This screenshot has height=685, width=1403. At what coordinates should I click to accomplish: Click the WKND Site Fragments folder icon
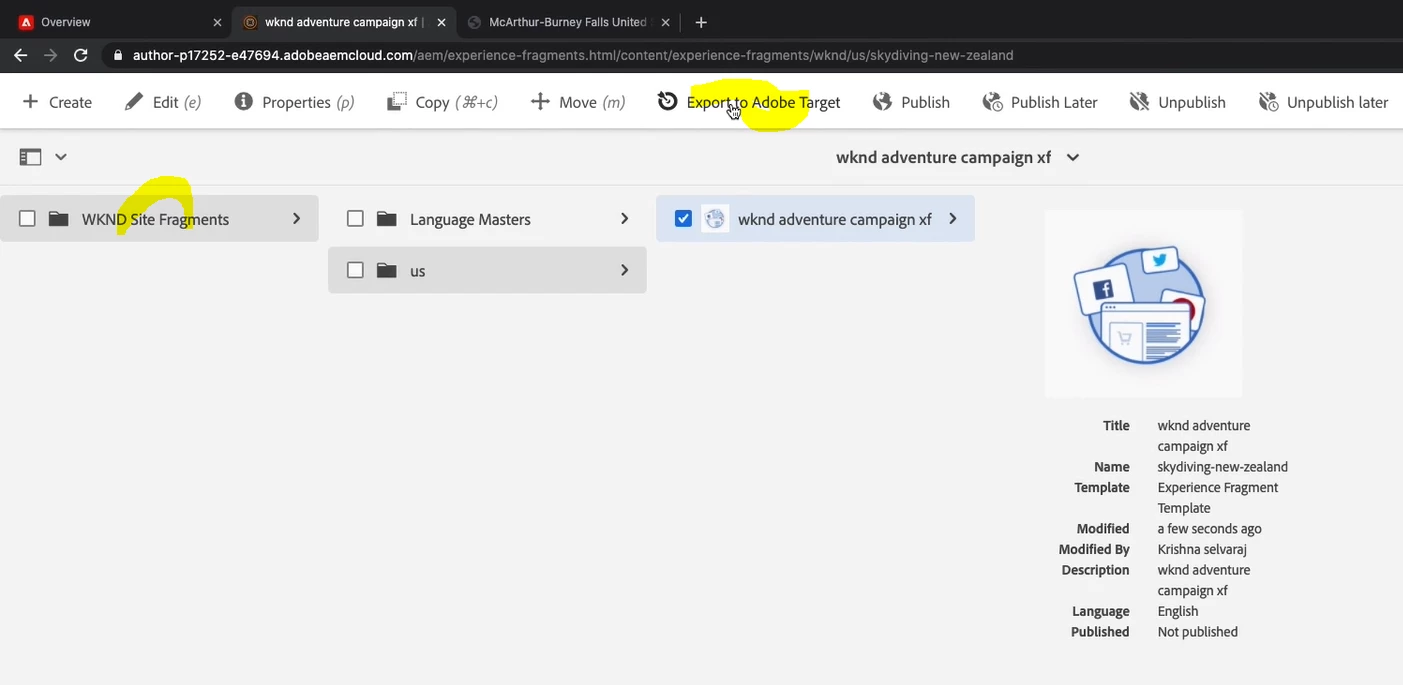click(58, 219)
